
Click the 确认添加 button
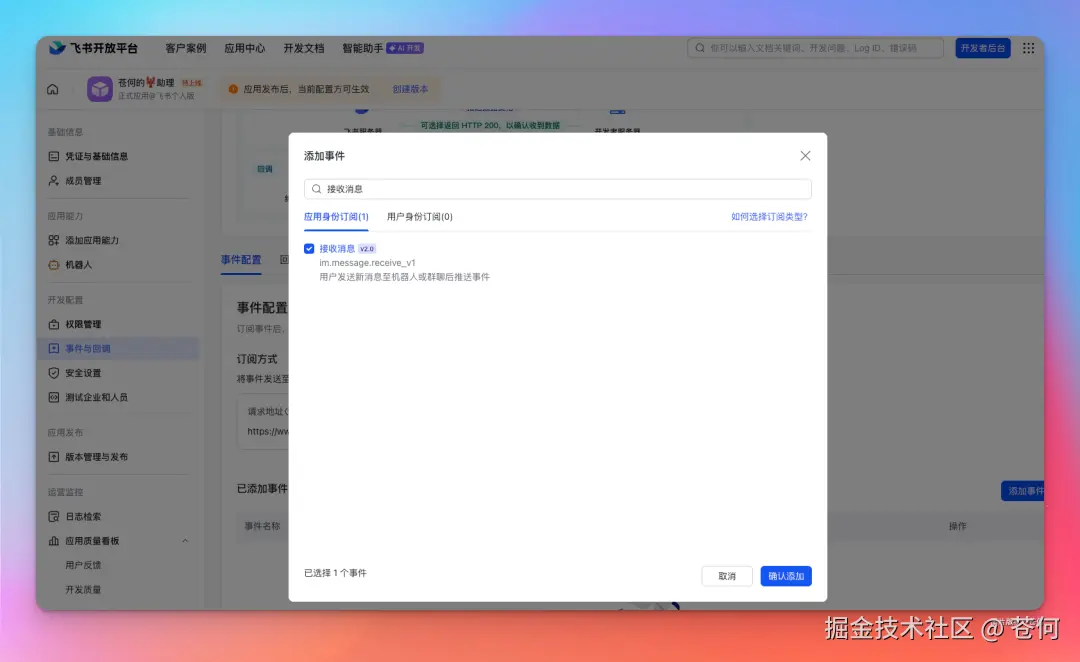tap(786, 576)
